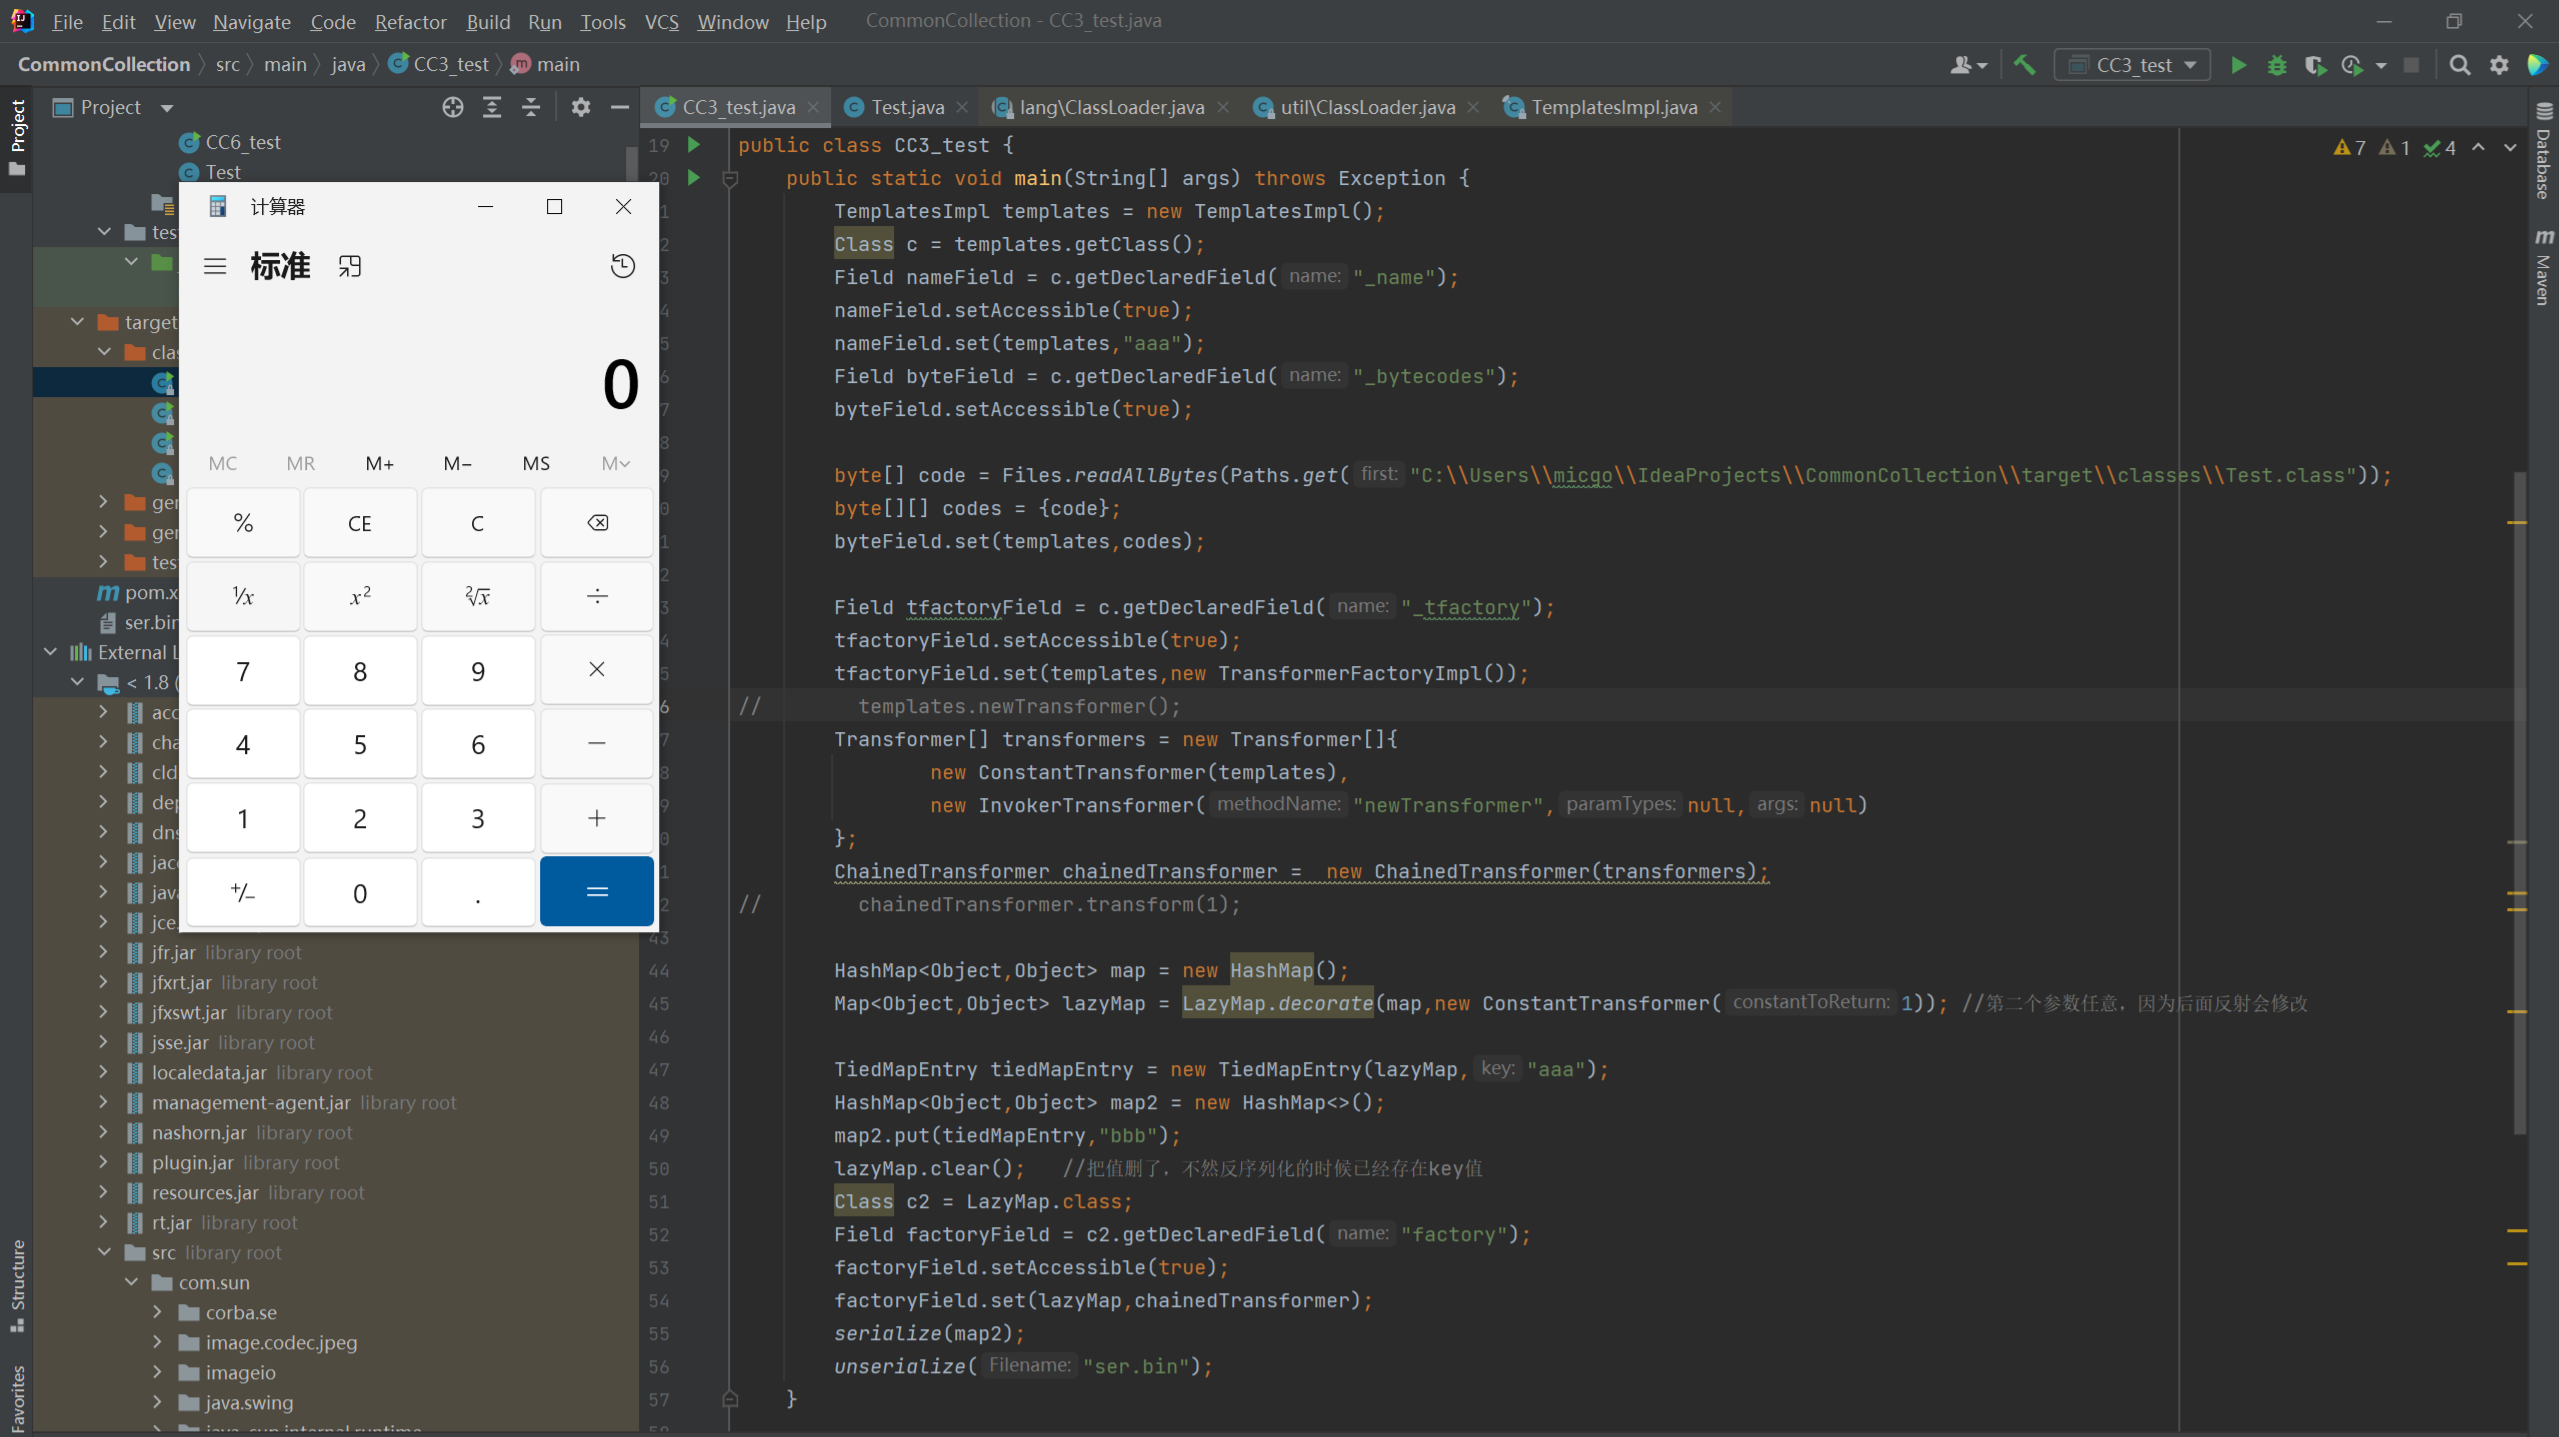2559x1437 pixels.
Task: Open Project panel options gear
Action: [x=581, y=107]
